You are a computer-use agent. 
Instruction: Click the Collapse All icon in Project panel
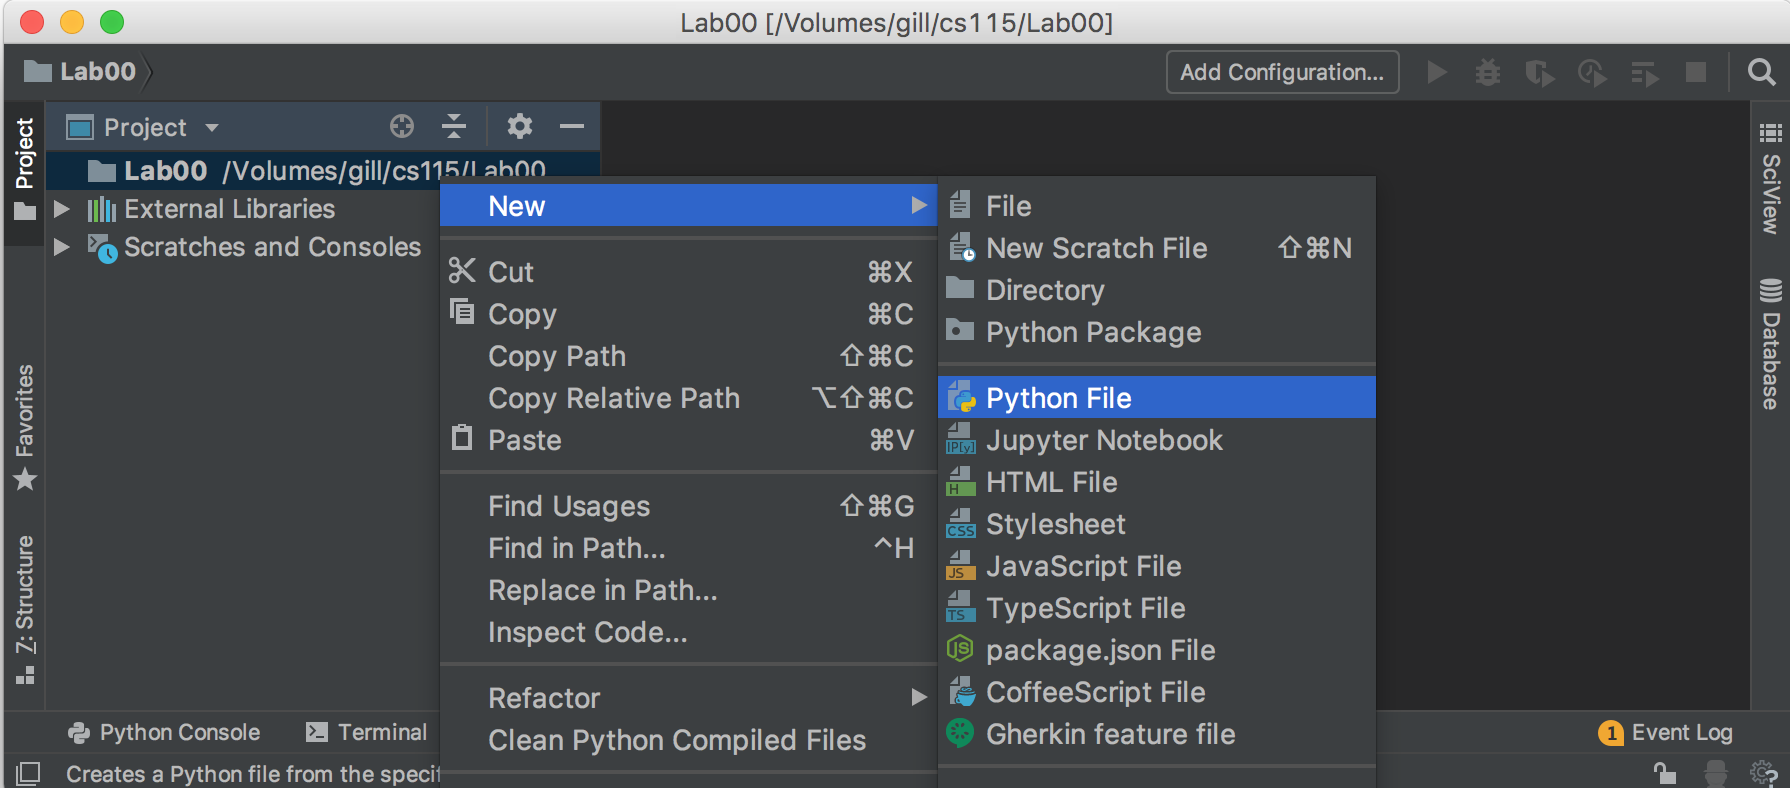point(454,126)
